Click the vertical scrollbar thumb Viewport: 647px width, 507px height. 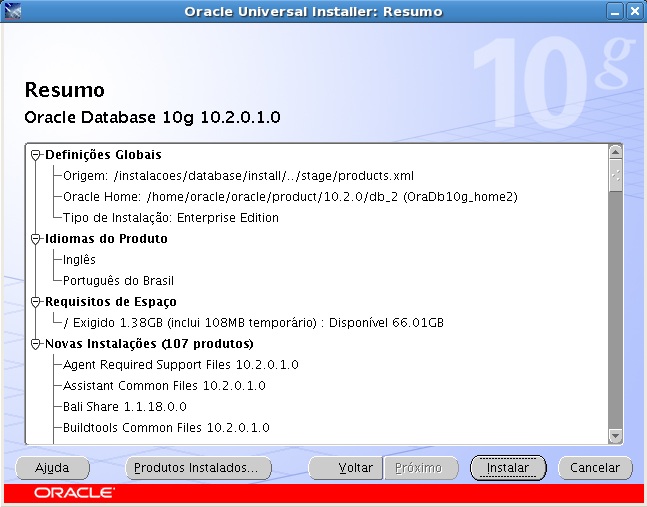615,175
